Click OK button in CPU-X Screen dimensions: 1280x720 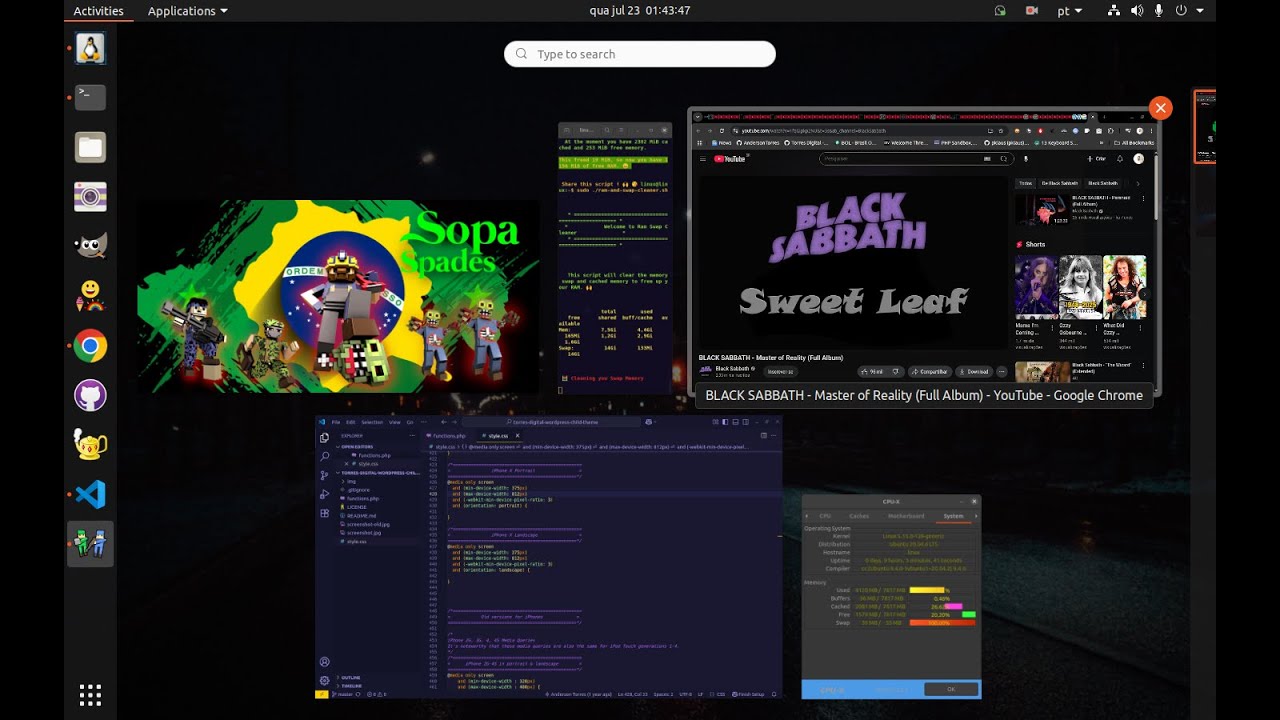[x=951, y=689]
